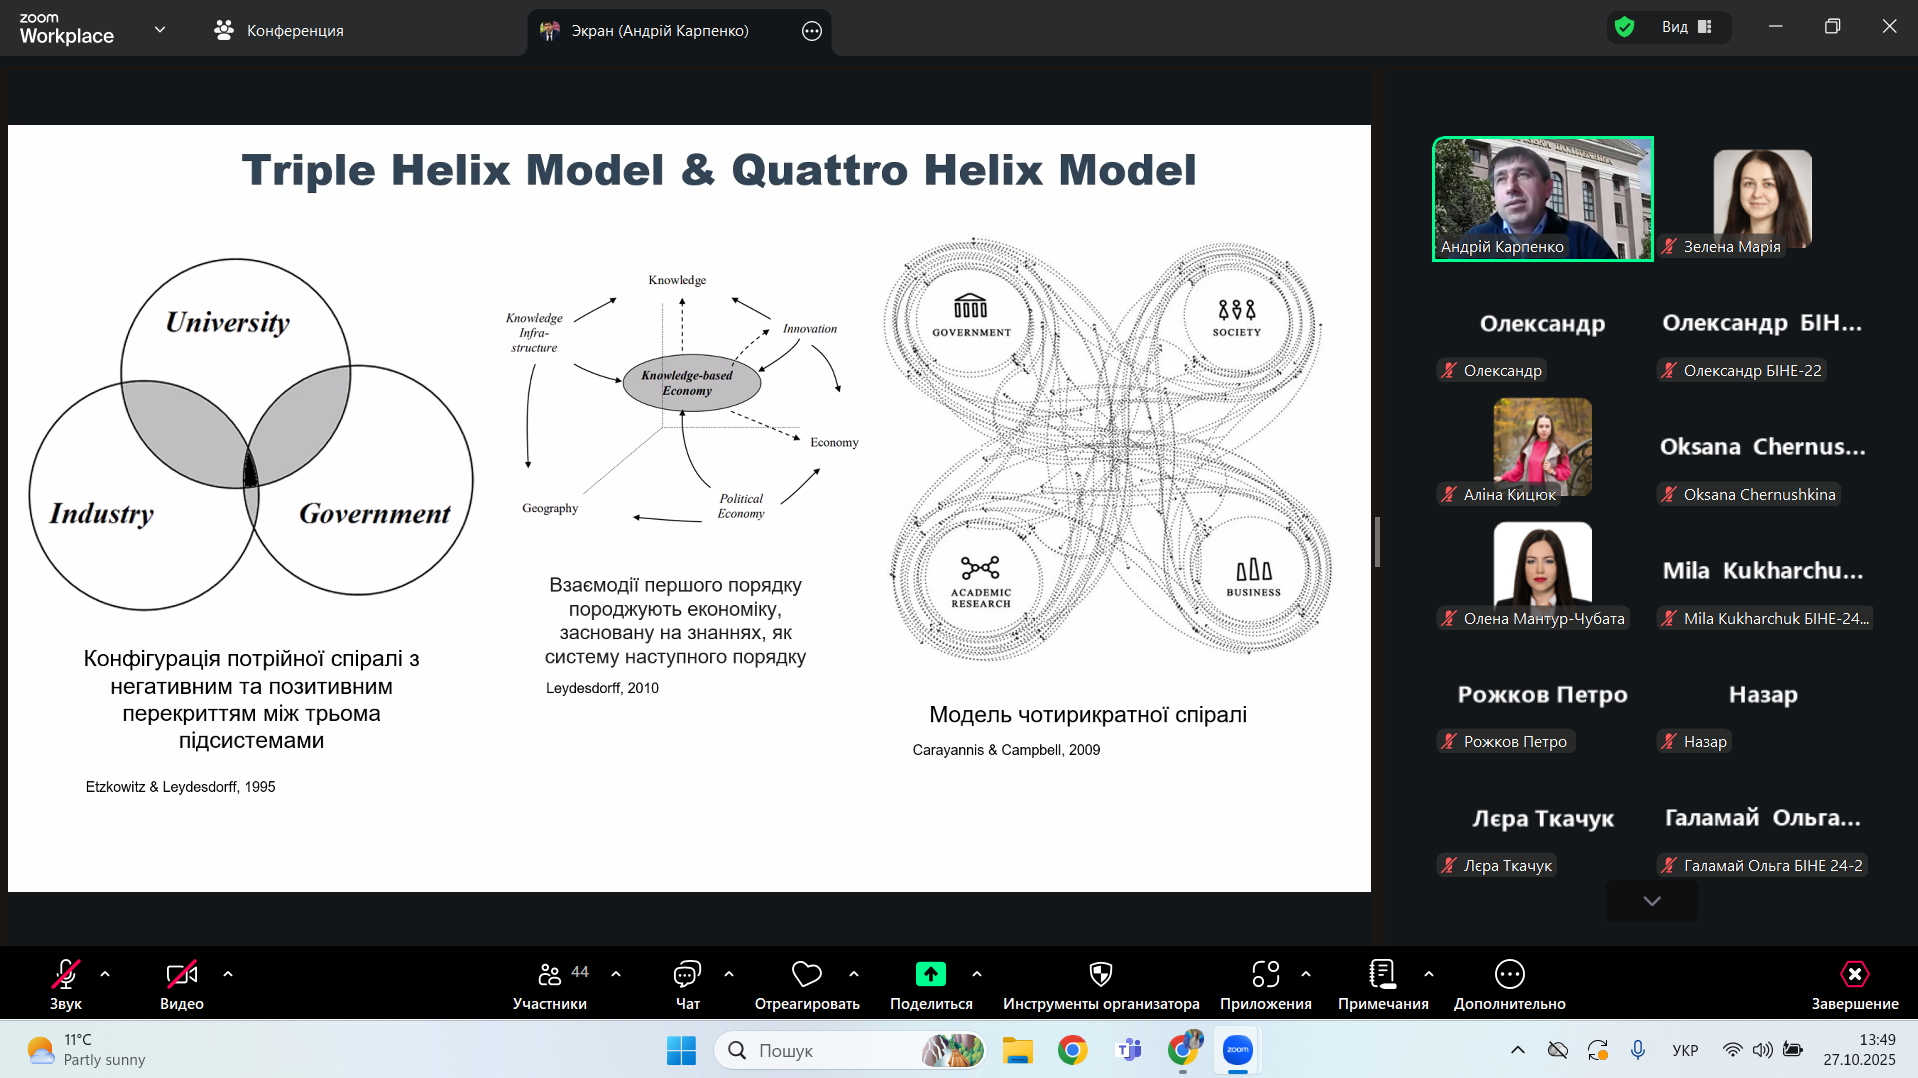Turn on the video camera

pyautogui.click(x=181, y=974)
